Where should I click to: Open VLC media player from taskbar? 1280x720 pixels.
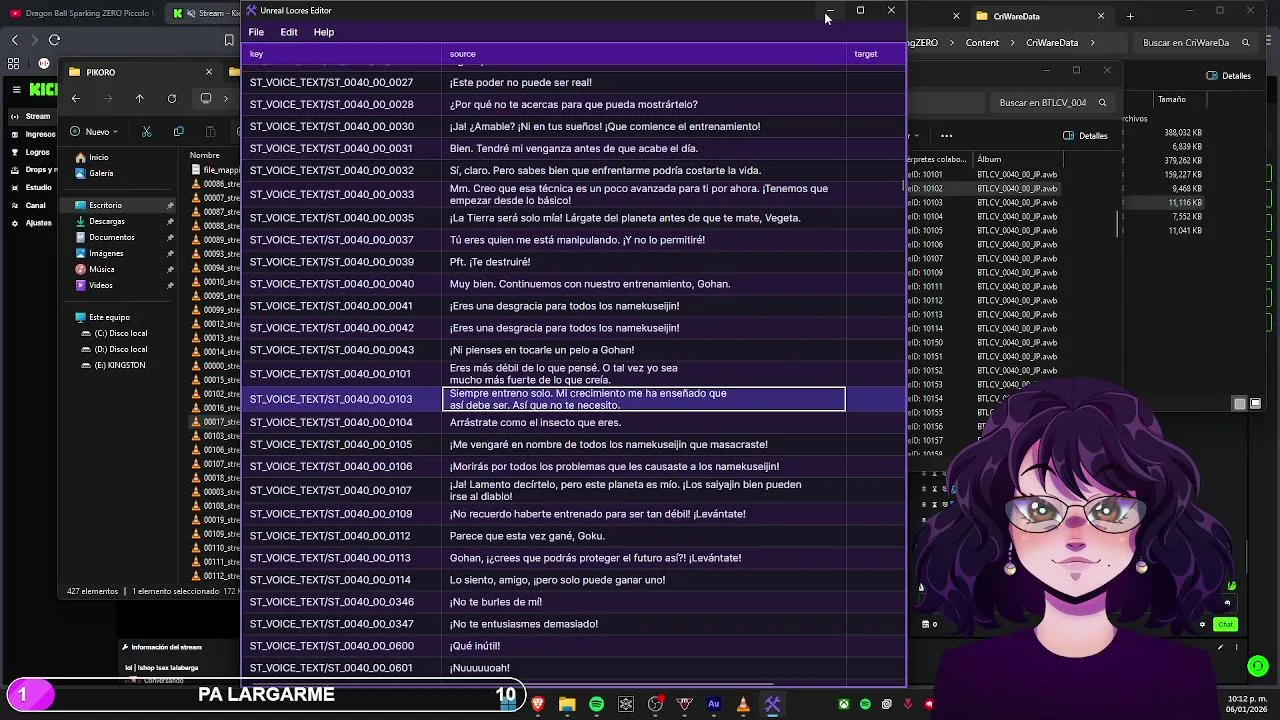[x=743, y=704]
